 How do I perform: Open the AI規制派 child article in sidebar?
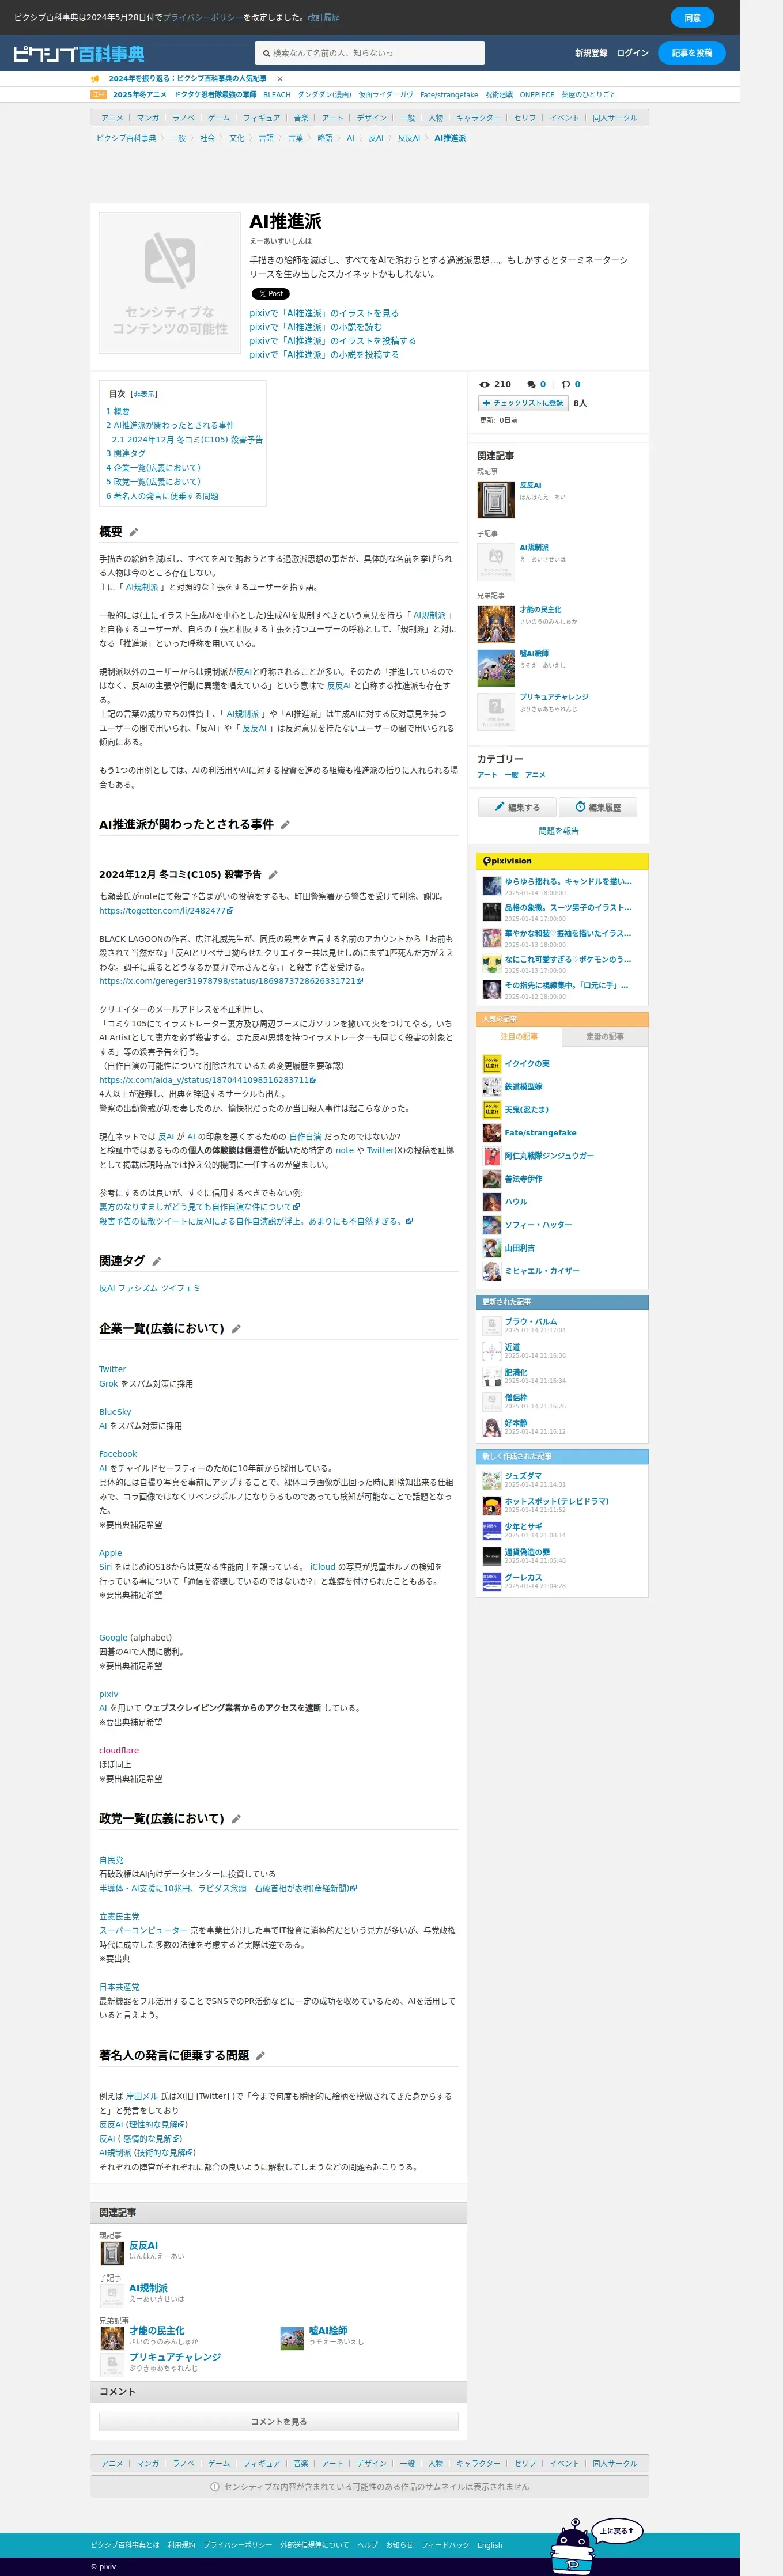click(x=533, y=548)
